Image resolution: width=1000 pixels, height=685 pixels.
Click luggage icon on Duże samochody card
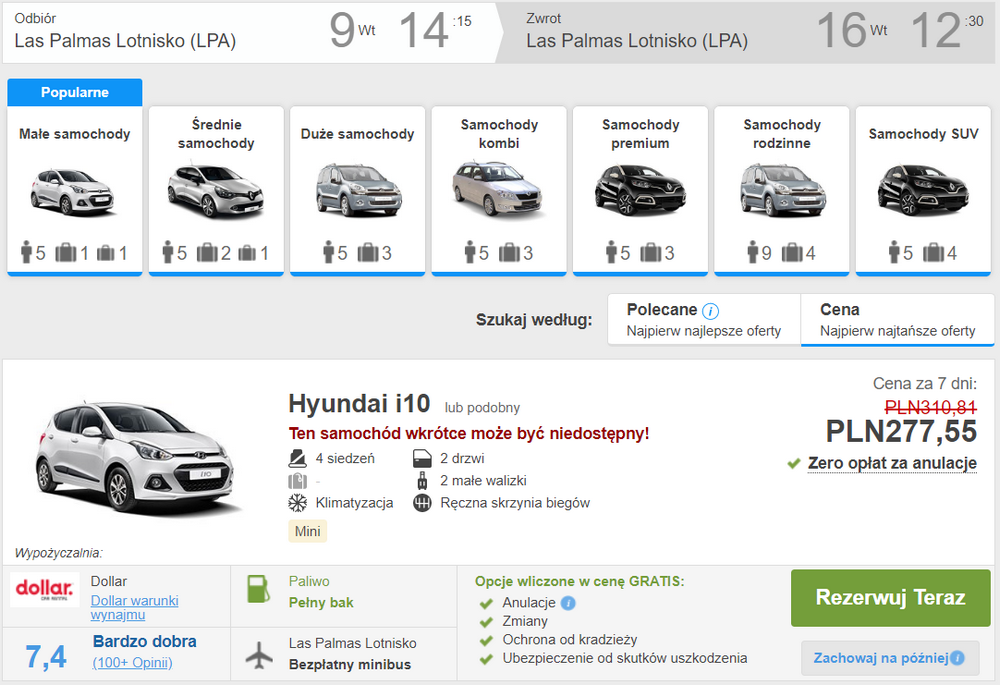[368, 253]
